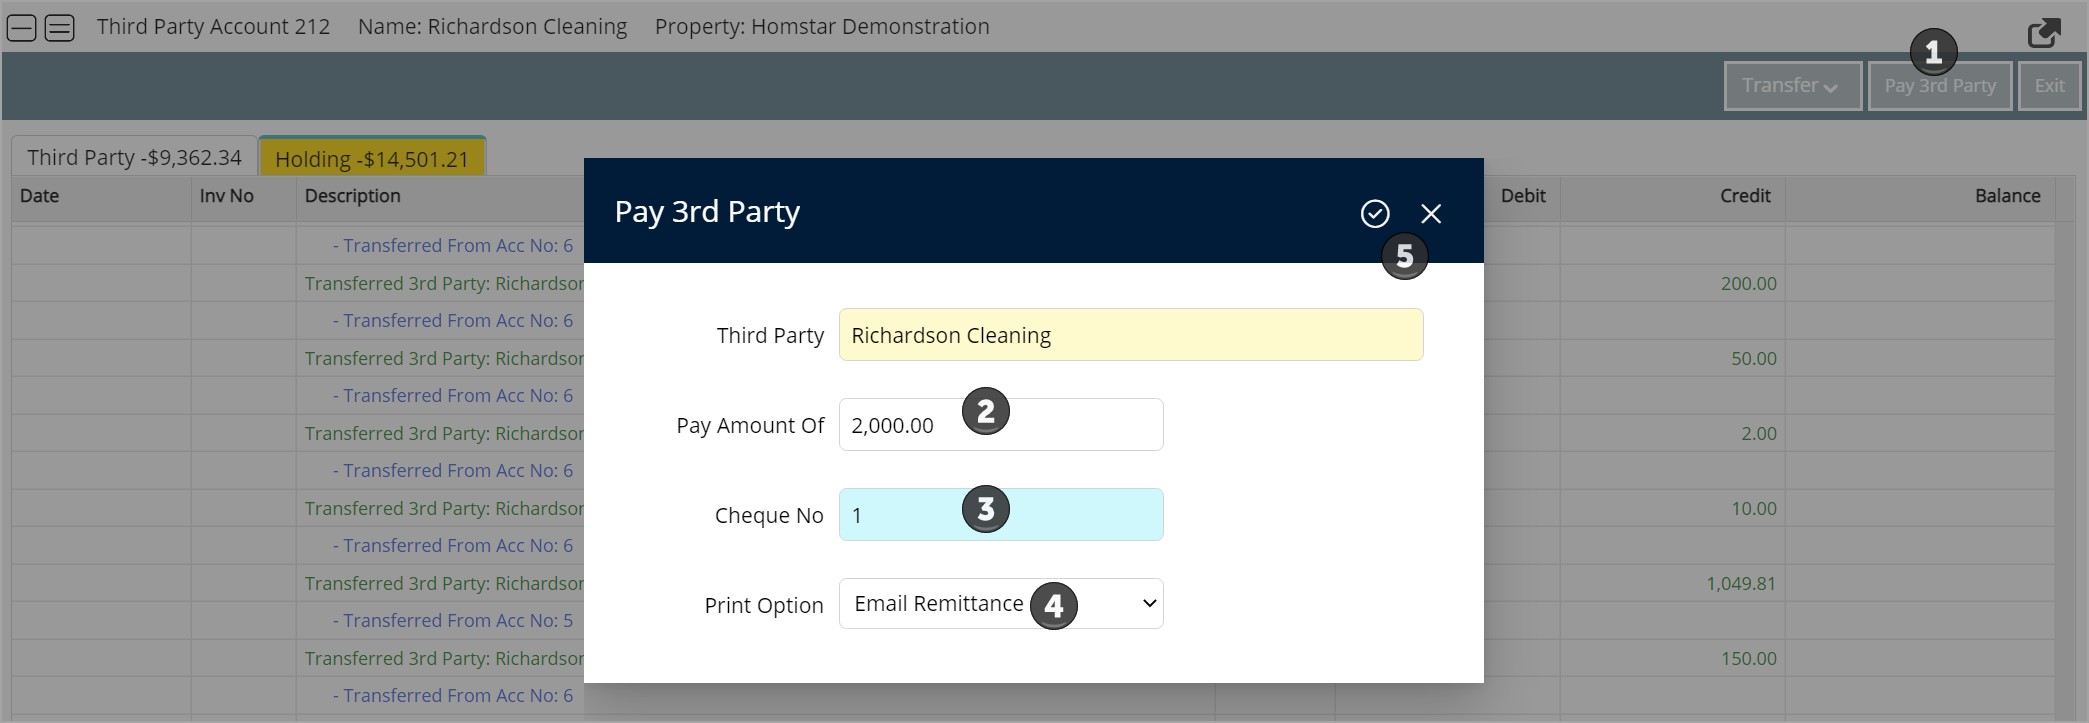The image size is (2089, 723).
Task: Click the Third Party name field
Action: click(x=1130, y=335)
